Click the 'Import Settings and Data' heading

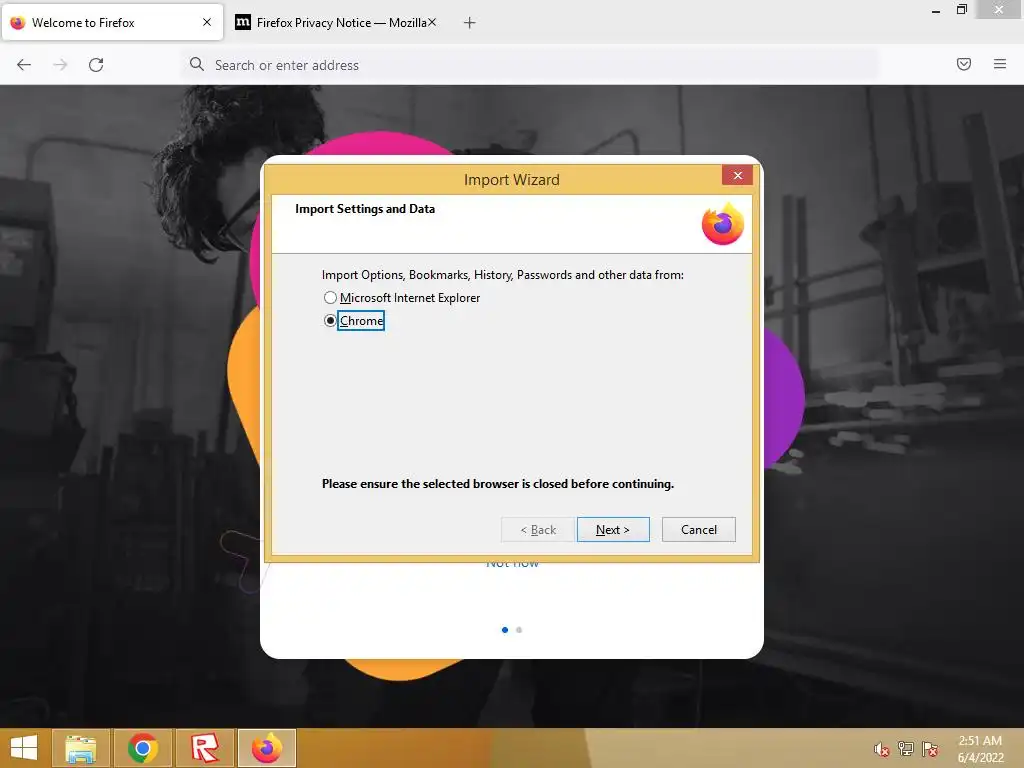[365, 209]
